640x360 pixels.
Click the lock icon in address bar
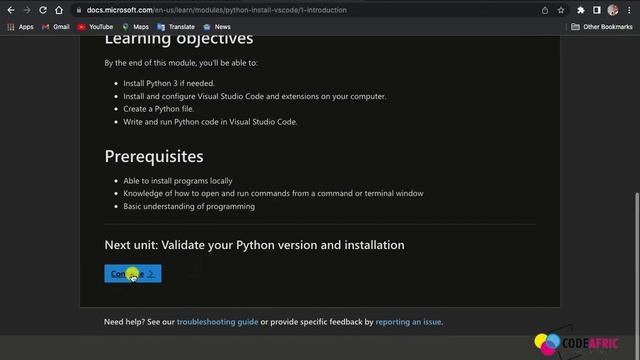[79, 10]
